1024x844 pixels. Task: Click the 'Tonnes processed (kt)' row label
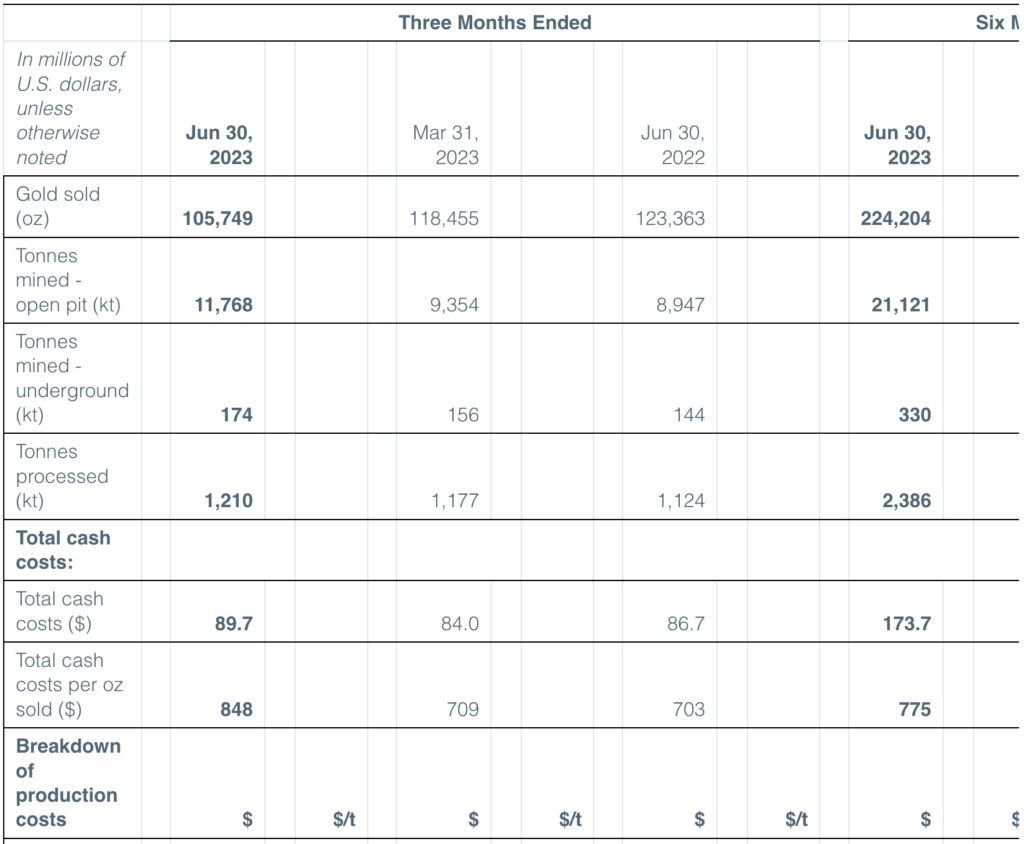(62, 476)
